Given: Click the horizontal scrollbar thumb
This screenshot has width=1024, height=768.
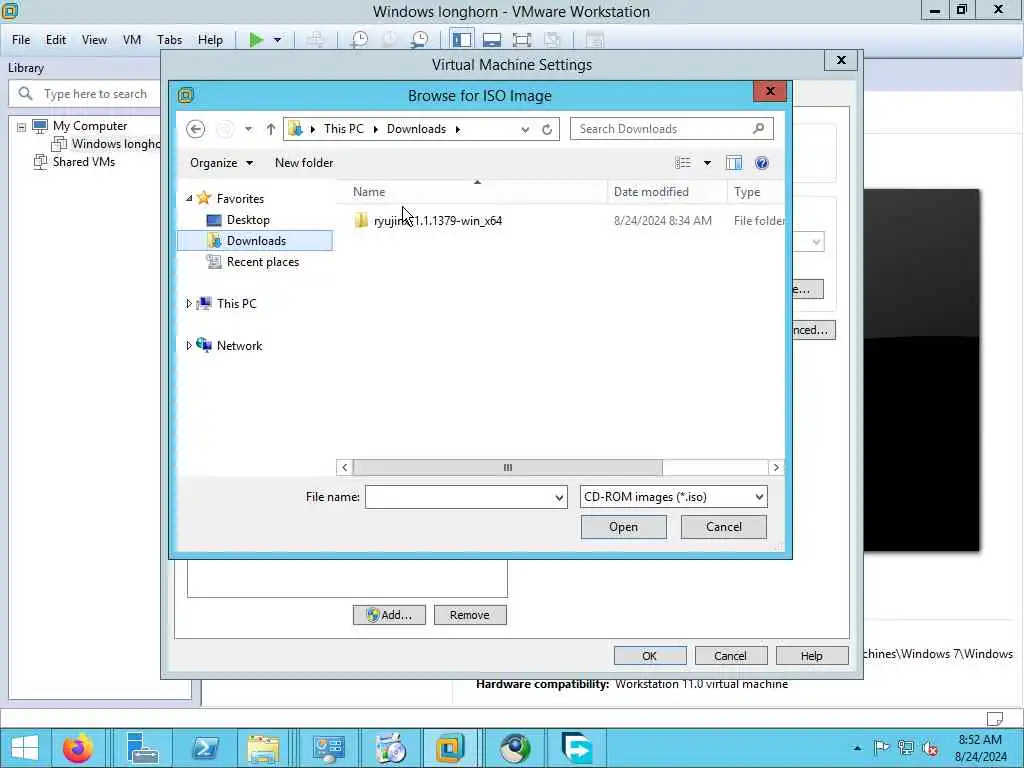Looking at the screenshot, I should (507, 468).
